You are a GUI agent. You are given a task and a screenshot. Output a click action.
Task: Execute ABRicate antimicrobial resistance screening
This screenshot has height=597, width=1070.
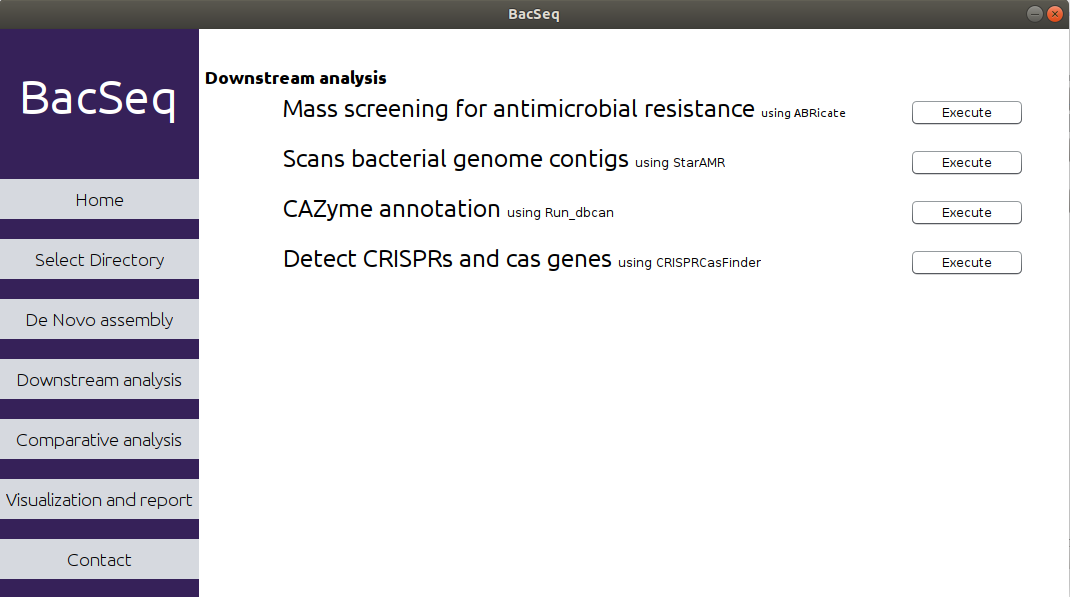966,113
